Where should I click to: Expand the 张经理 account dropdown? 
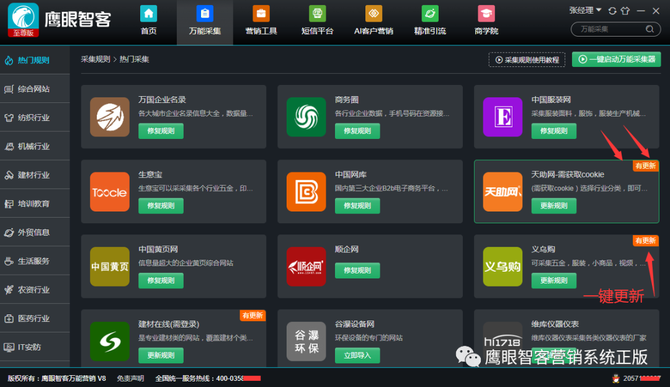tap(585, 10)
